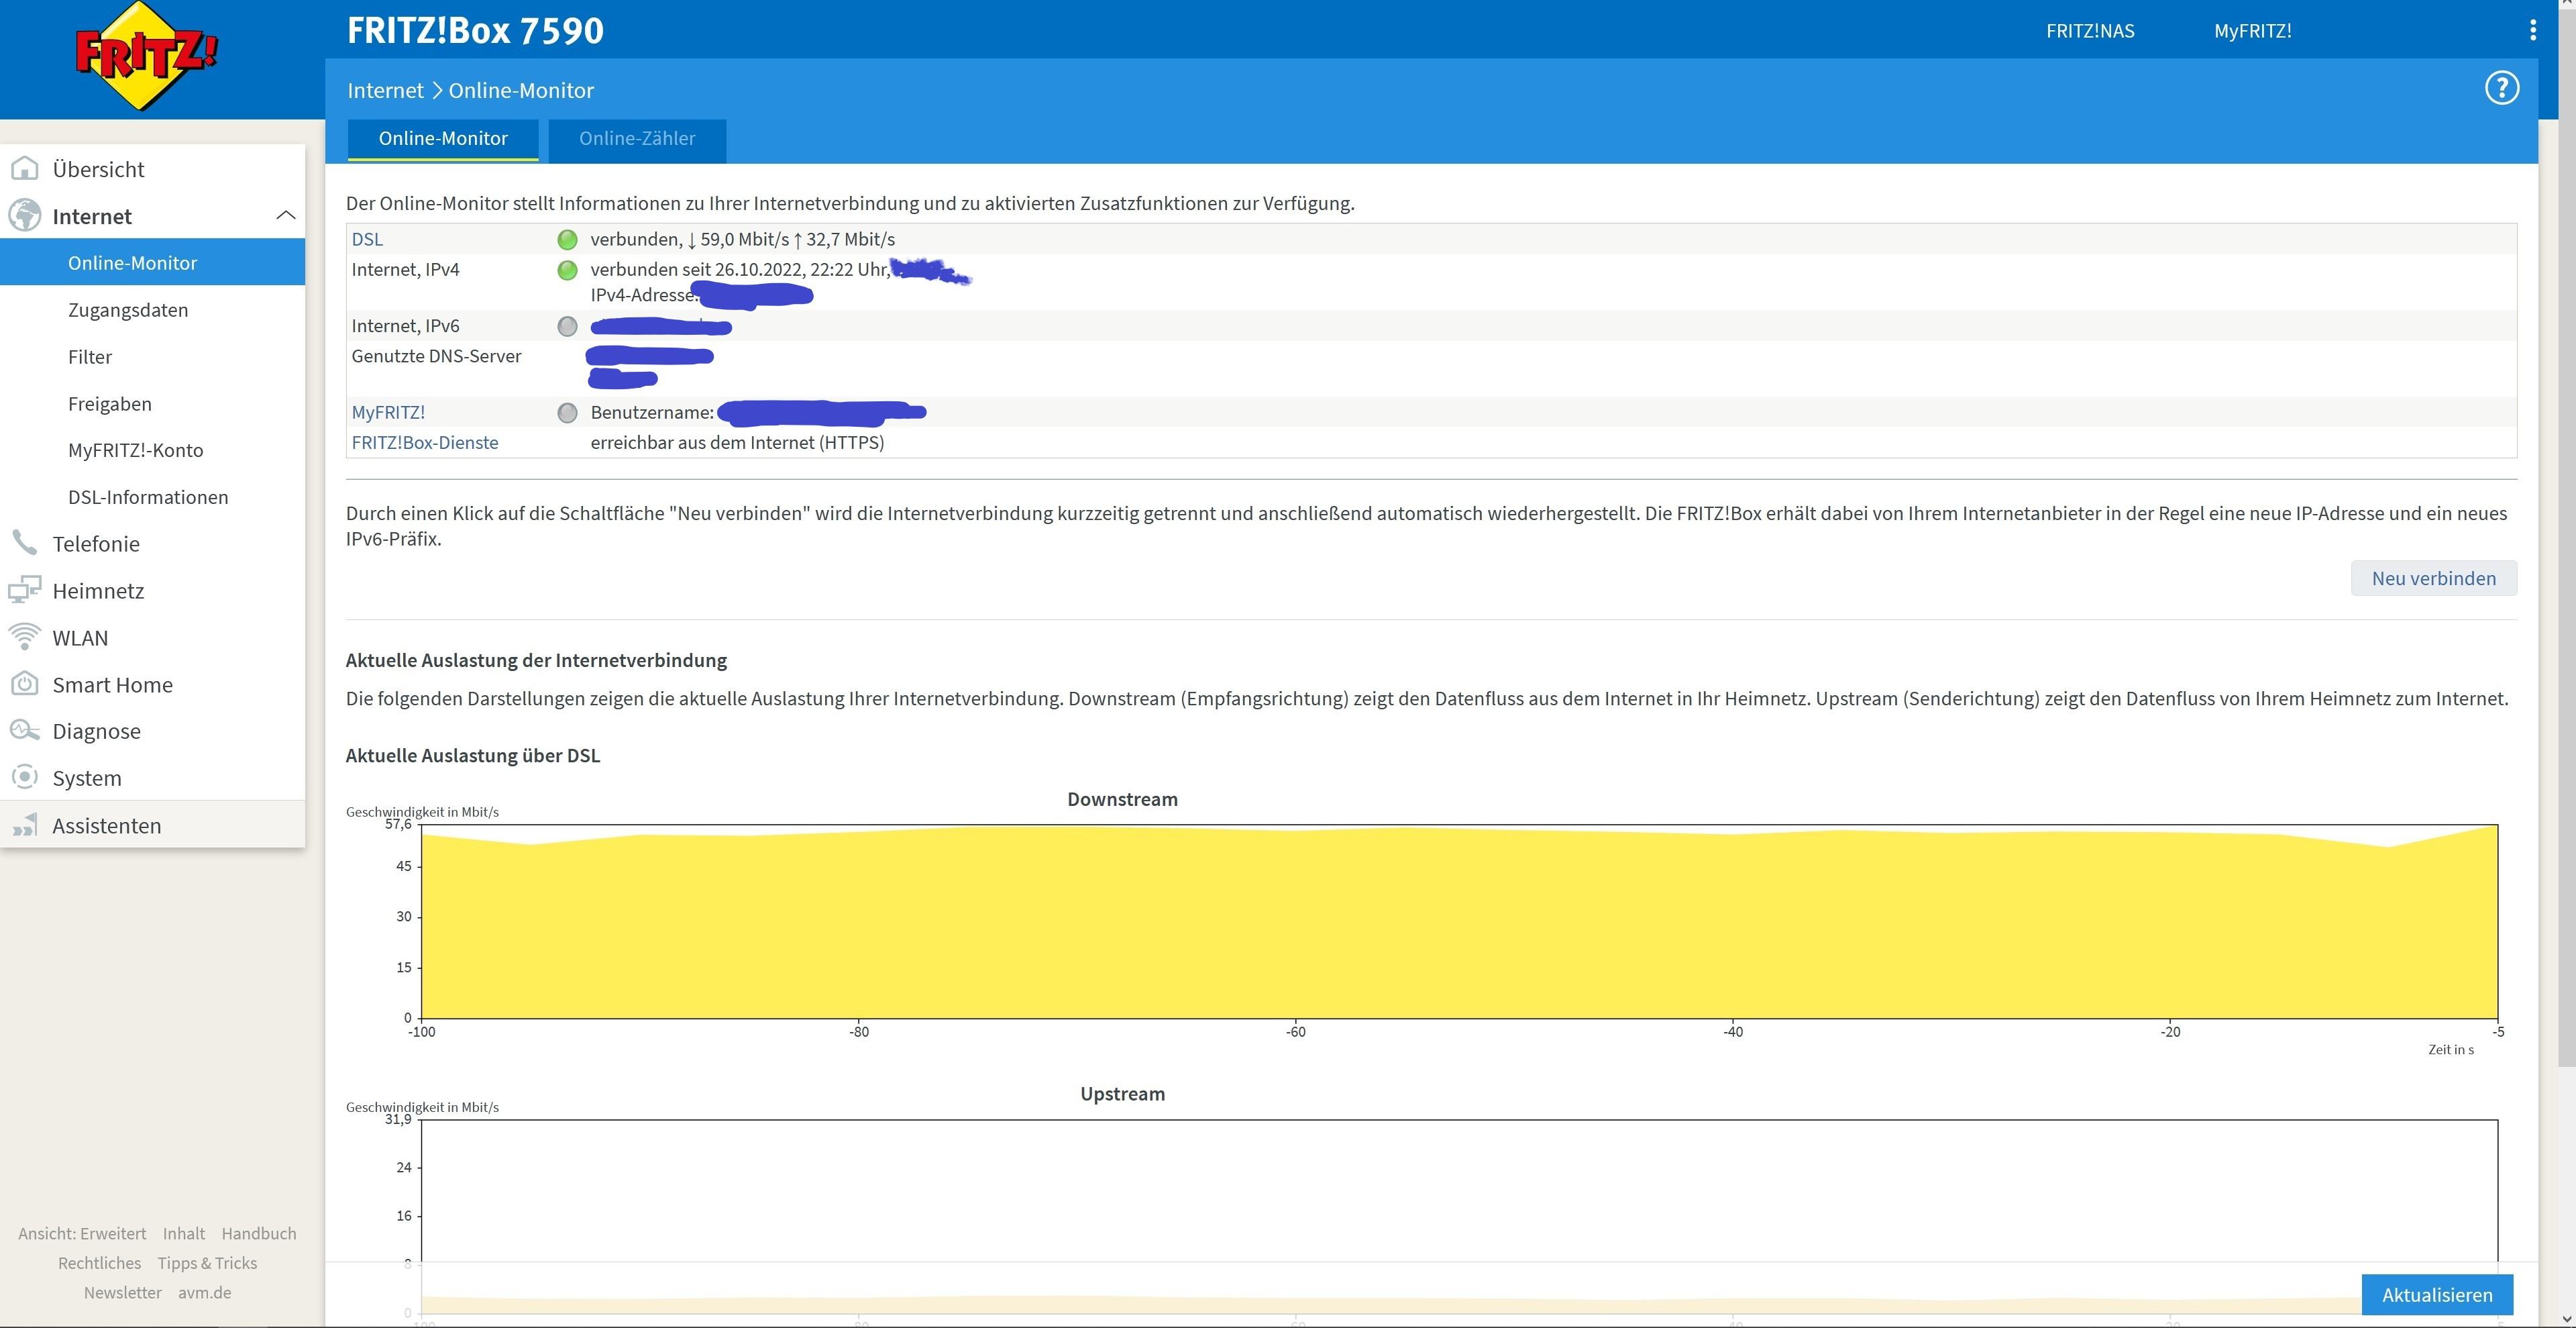Click the Neu verbinden button

(2433, 578)
